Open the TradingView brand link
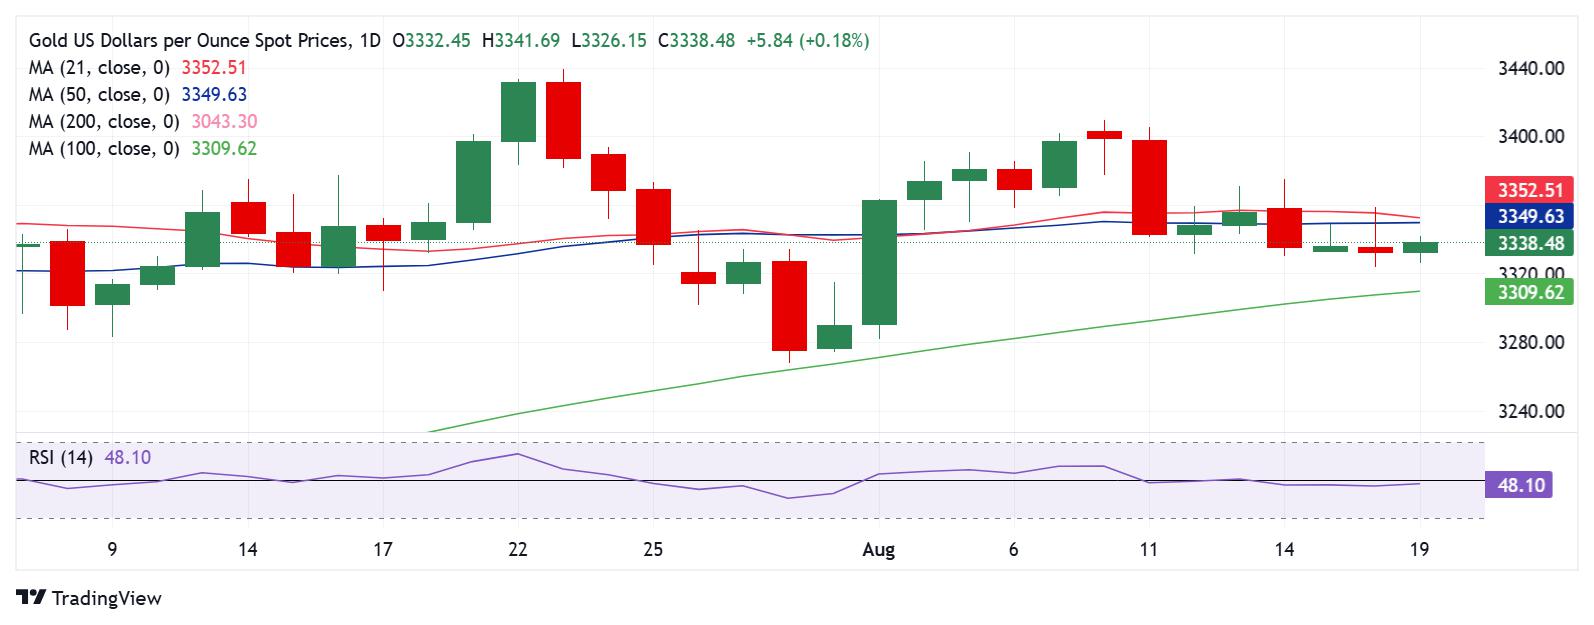The height and width of the screenshot is (625, 1594). pyautogui.click(x=89, y=598)
